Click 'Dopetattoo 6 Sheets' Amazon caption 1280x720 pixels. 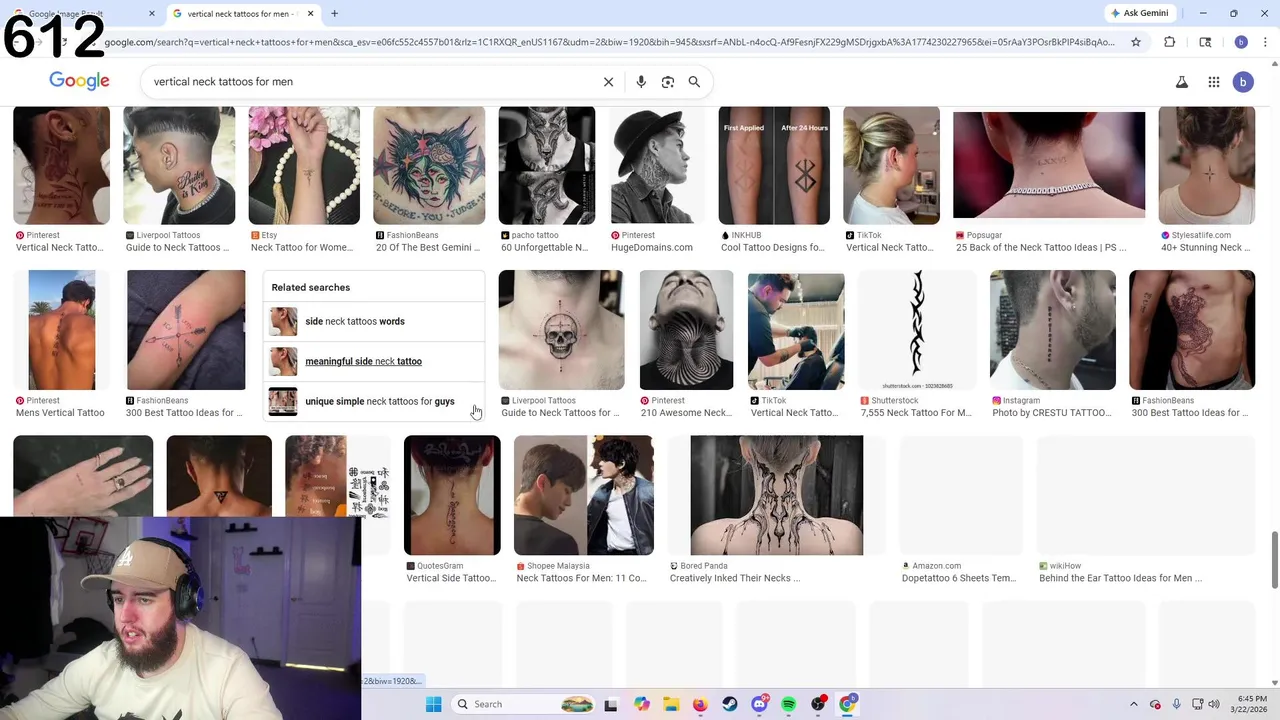click(x=959, y=578)
